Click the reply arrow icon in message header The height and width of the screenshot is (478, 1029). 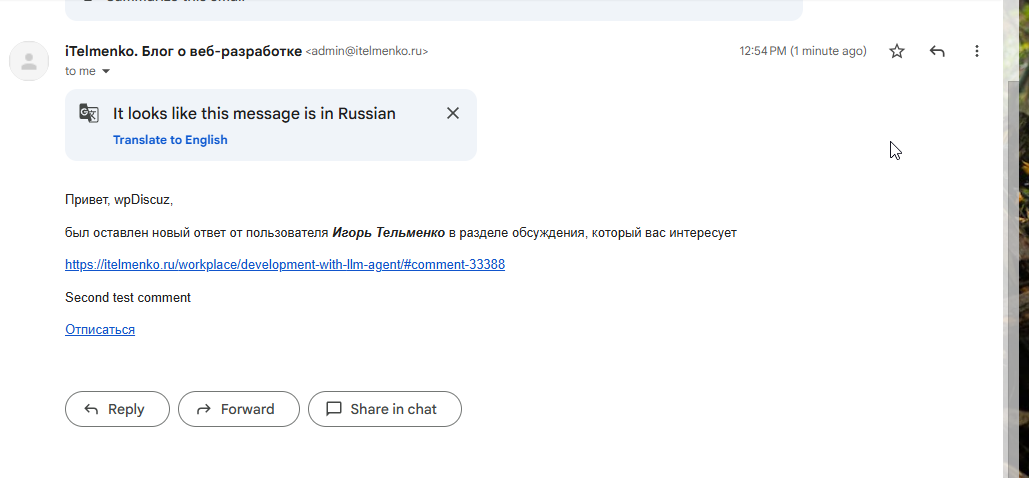coord(937,51)
